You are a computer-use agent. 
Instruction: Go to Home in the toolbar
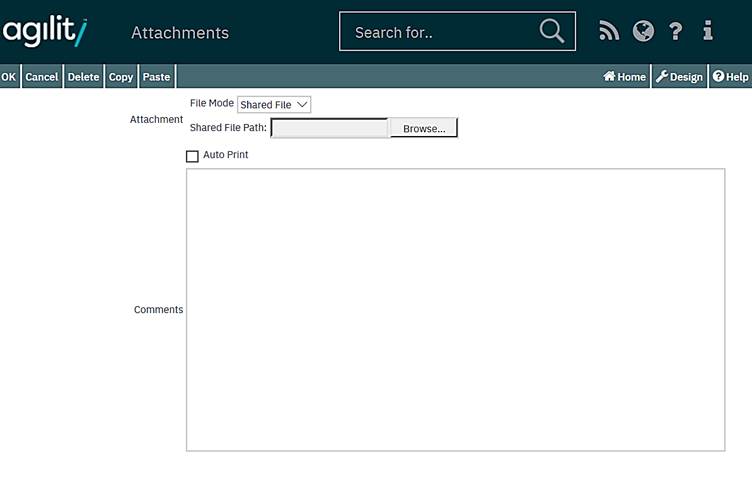coord(624,77)
